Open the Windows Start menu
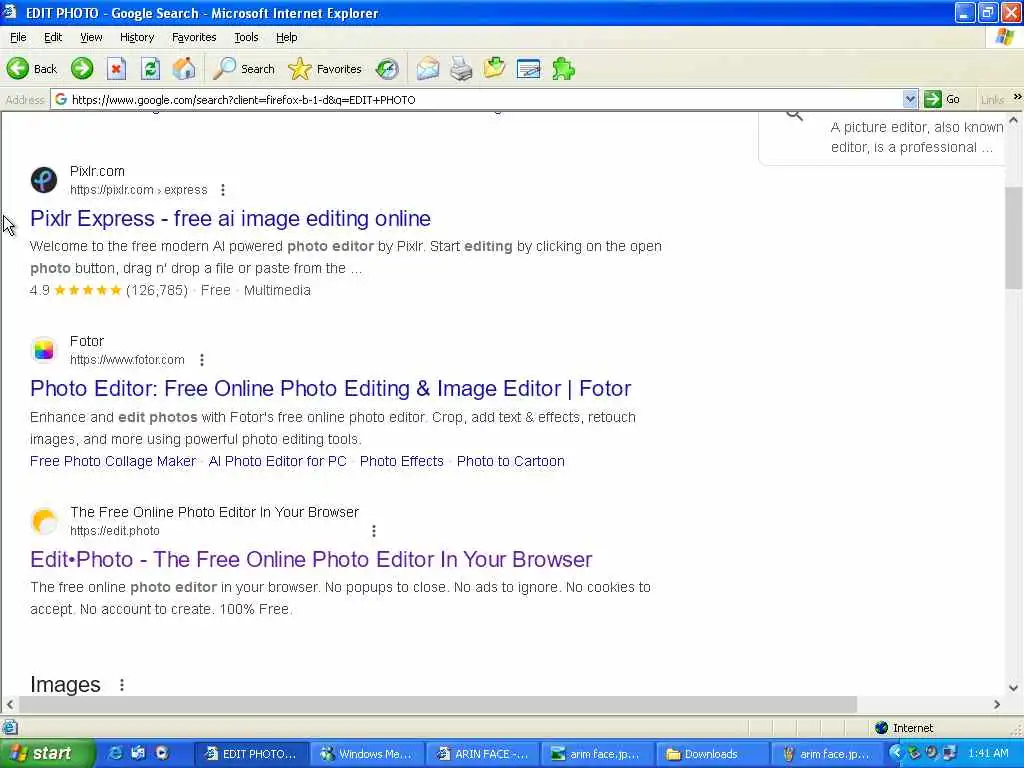The width and height of the screenshot is (1024, 768). pyautogui.click(x=47, y=753)
